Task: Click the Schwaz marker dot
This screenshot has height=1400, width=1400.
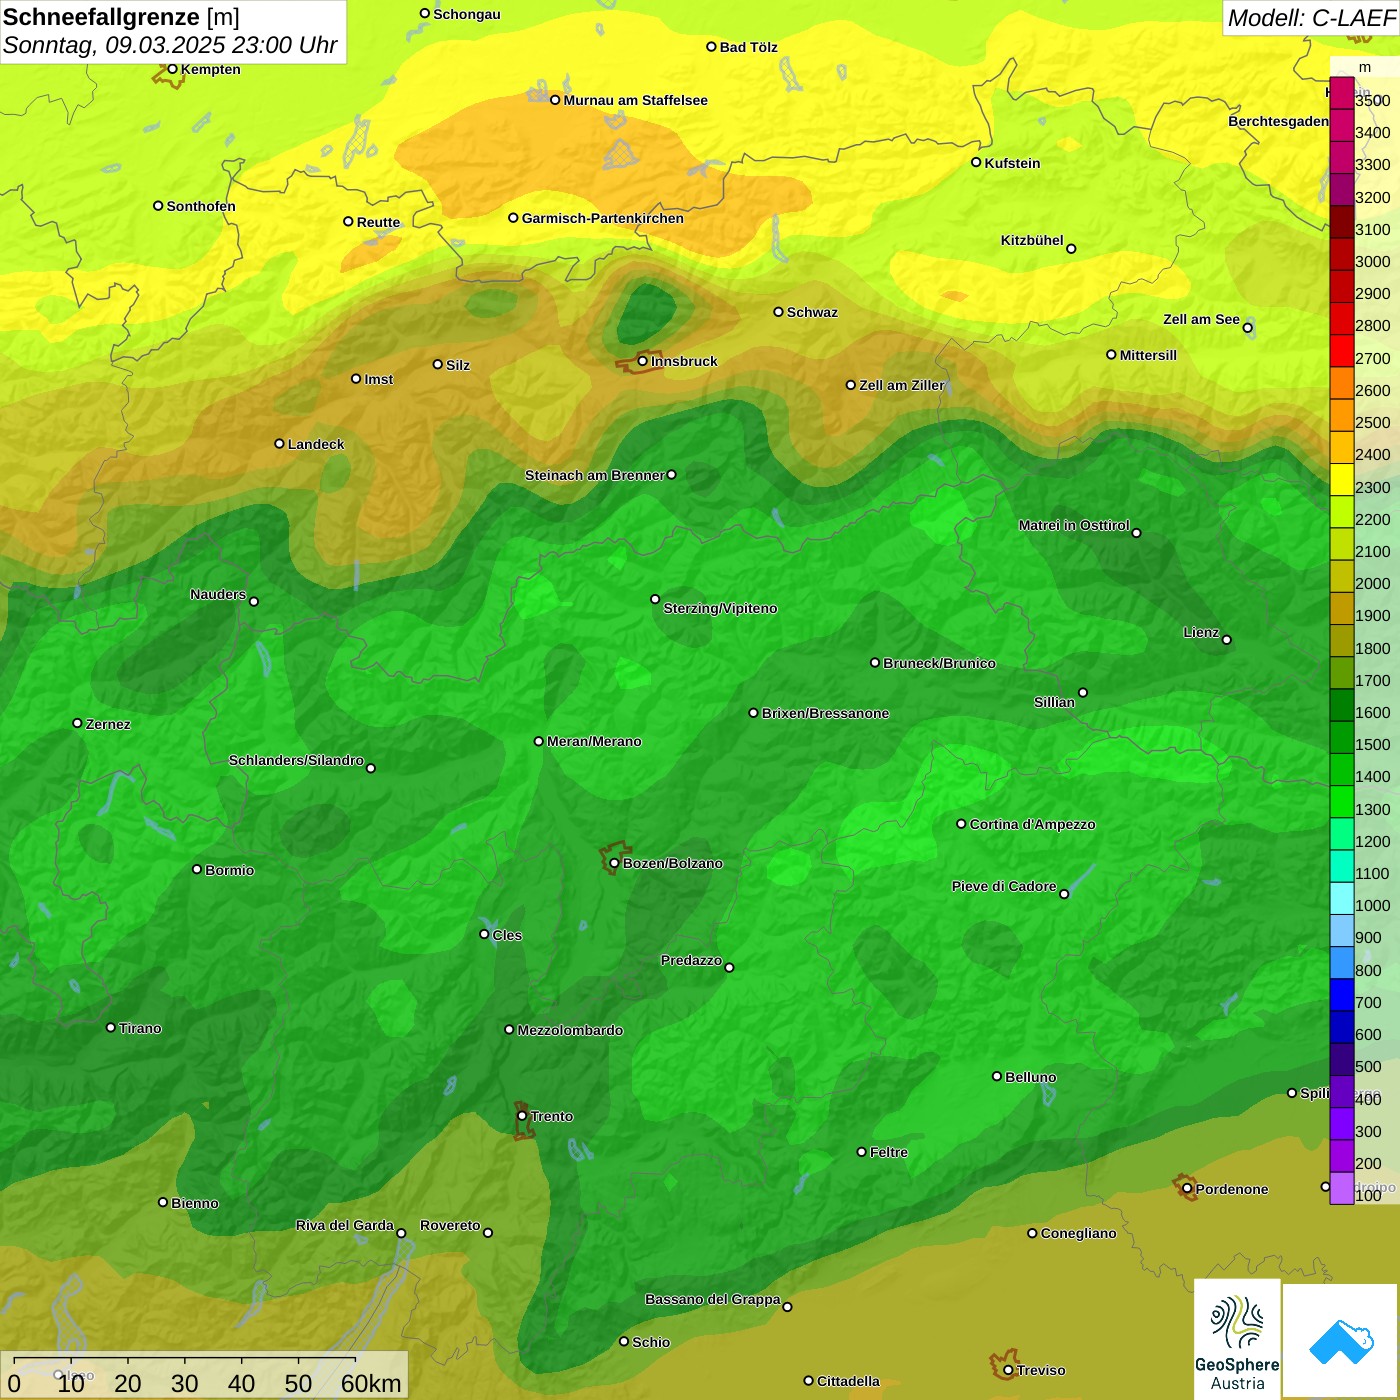Action: (x=778, y=312)
